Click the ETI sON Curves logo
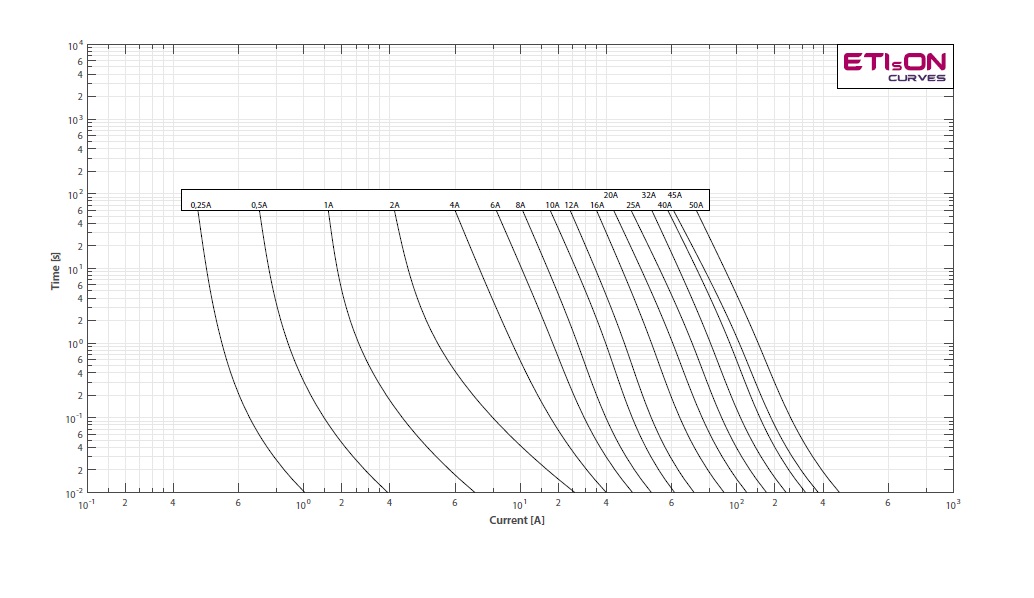 [x=894, y=68]
